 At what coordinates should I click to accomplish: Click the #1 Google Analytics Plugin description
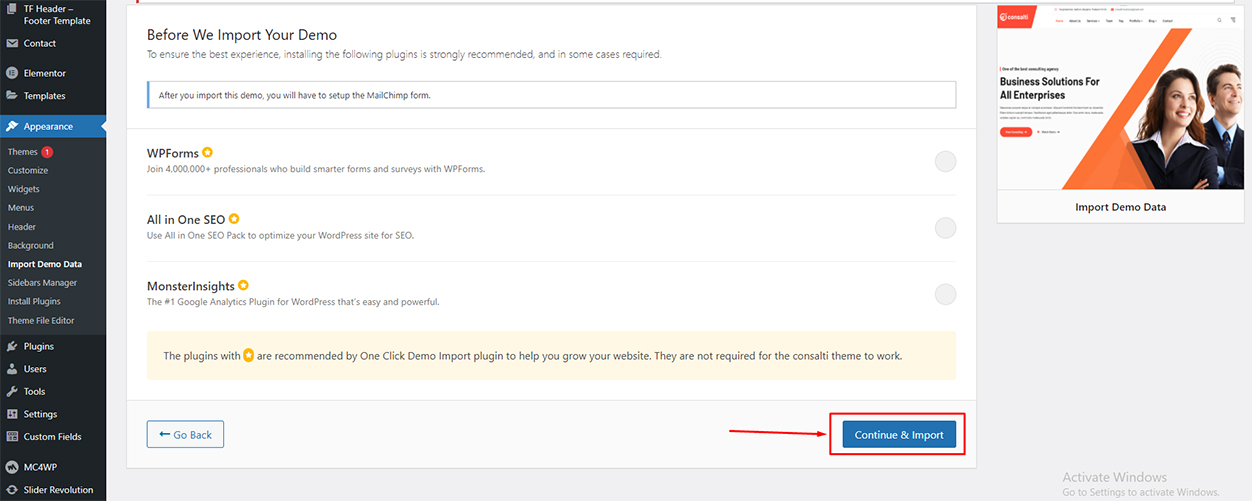pos(293,301)
